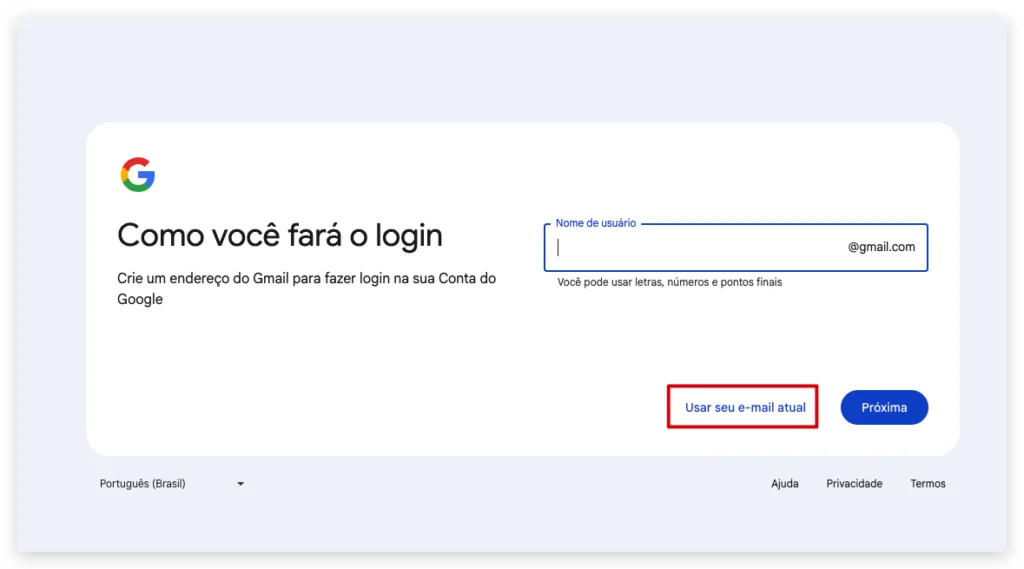Click the "Como você fará o login" heading

click(x=280, y=235)
